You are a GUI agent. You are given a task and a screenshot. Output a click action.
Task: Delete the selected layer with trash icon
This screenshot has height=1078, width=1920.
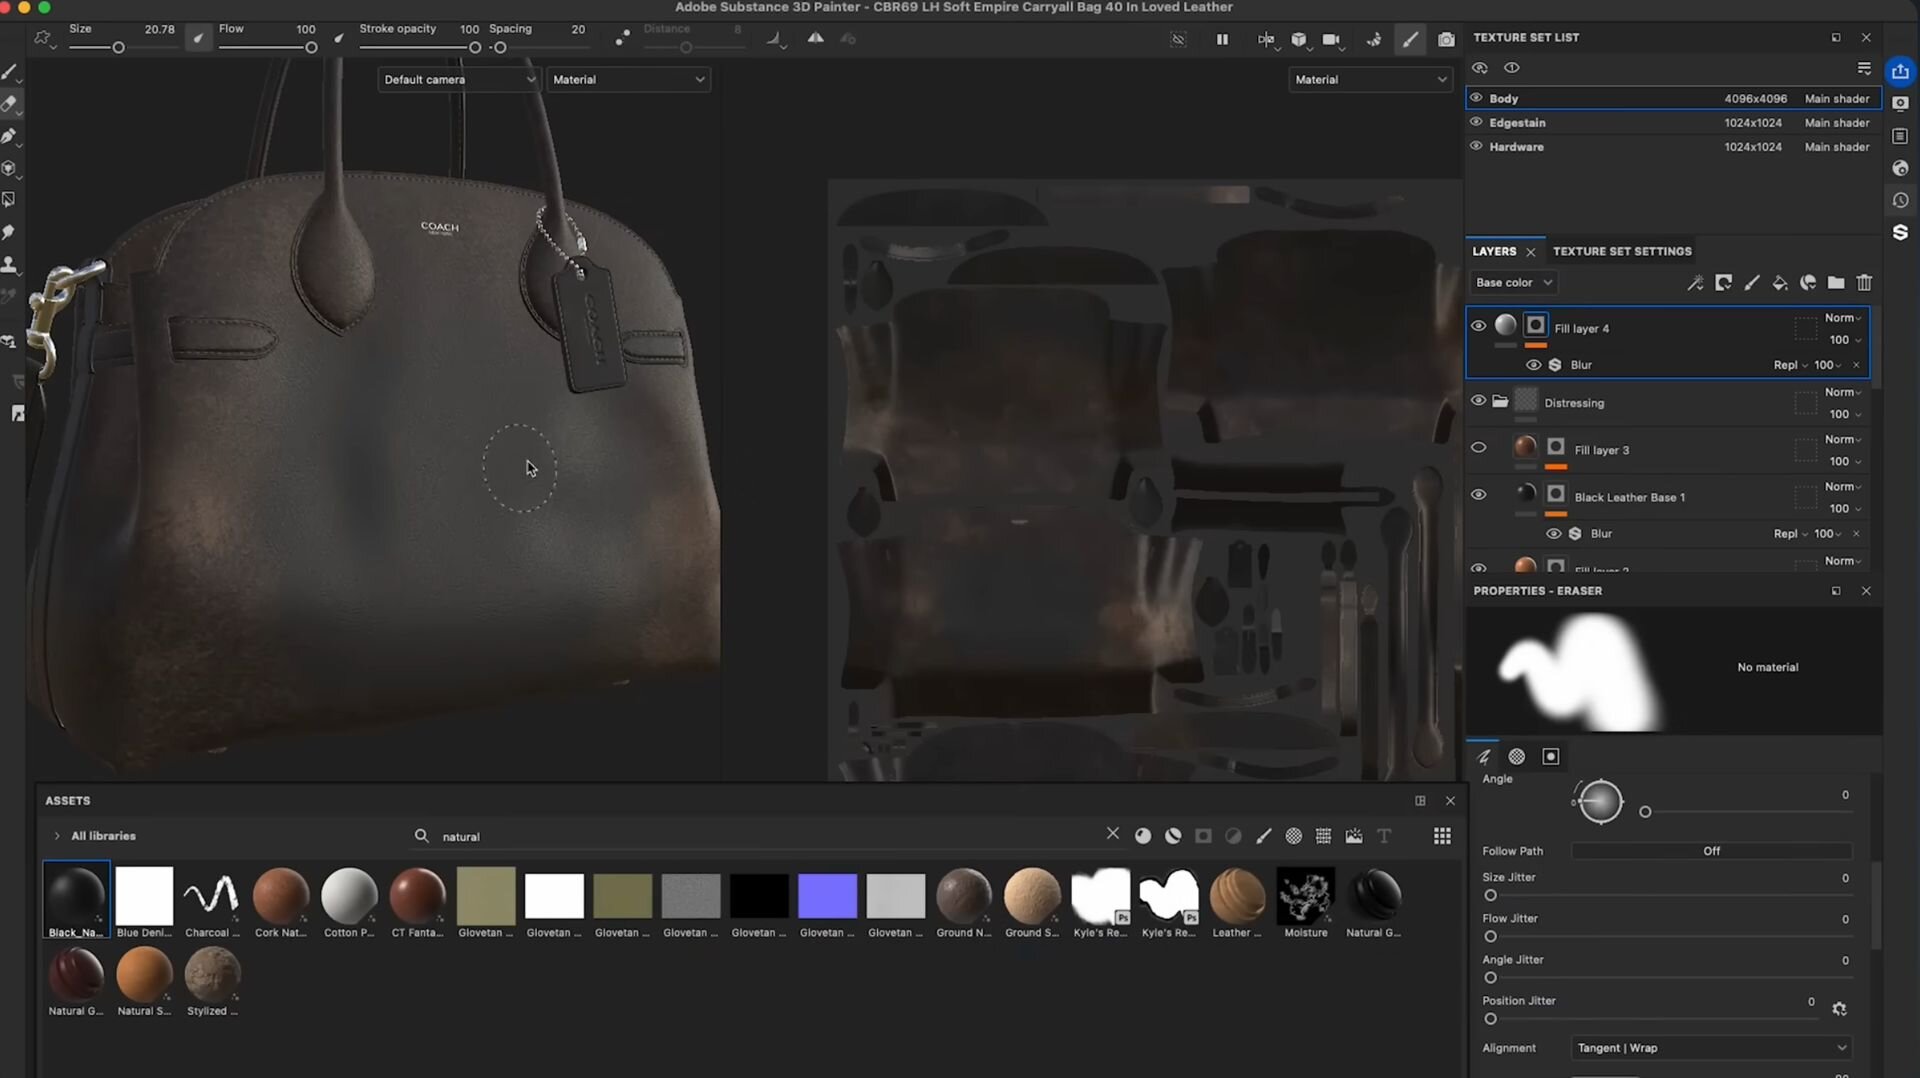tap(1864, 283)
